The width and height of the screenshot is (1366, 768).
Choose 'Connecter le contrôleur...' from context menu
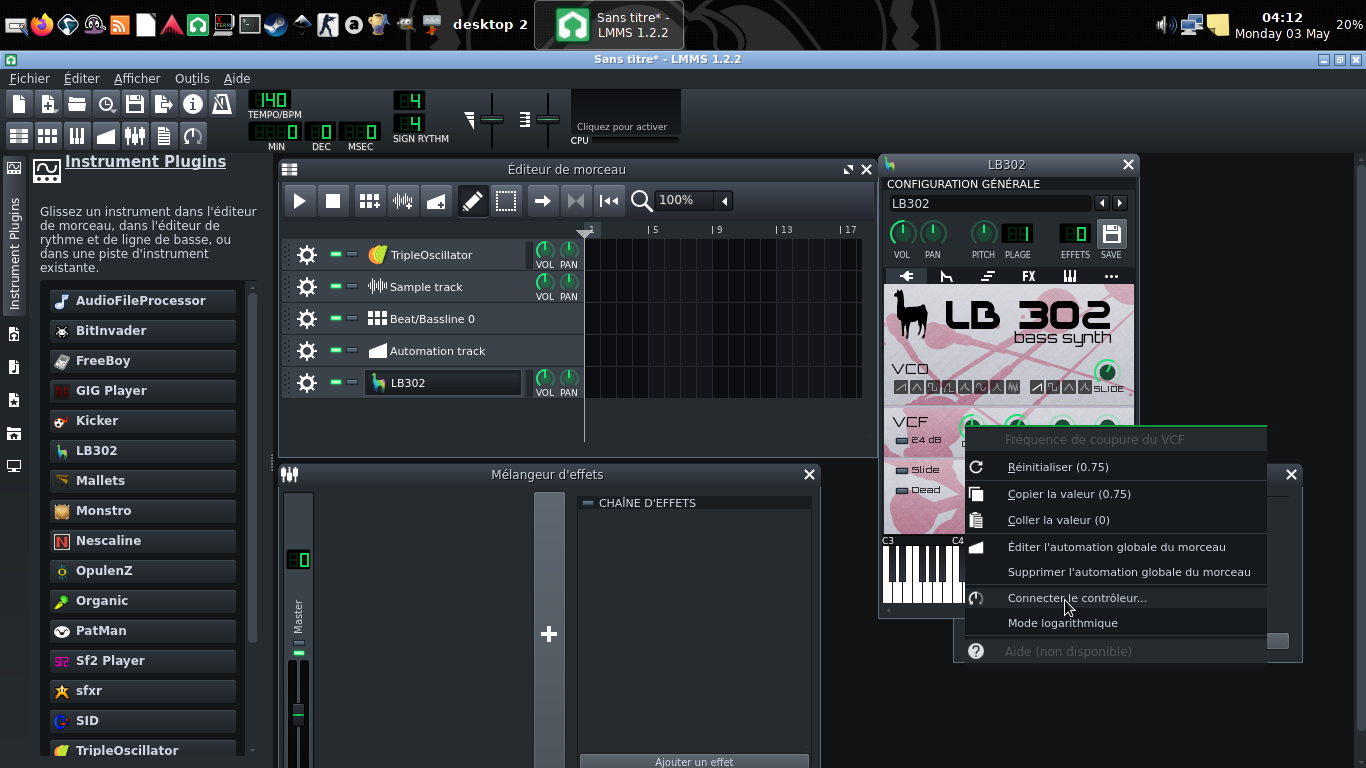click(x=1077, y=598)
